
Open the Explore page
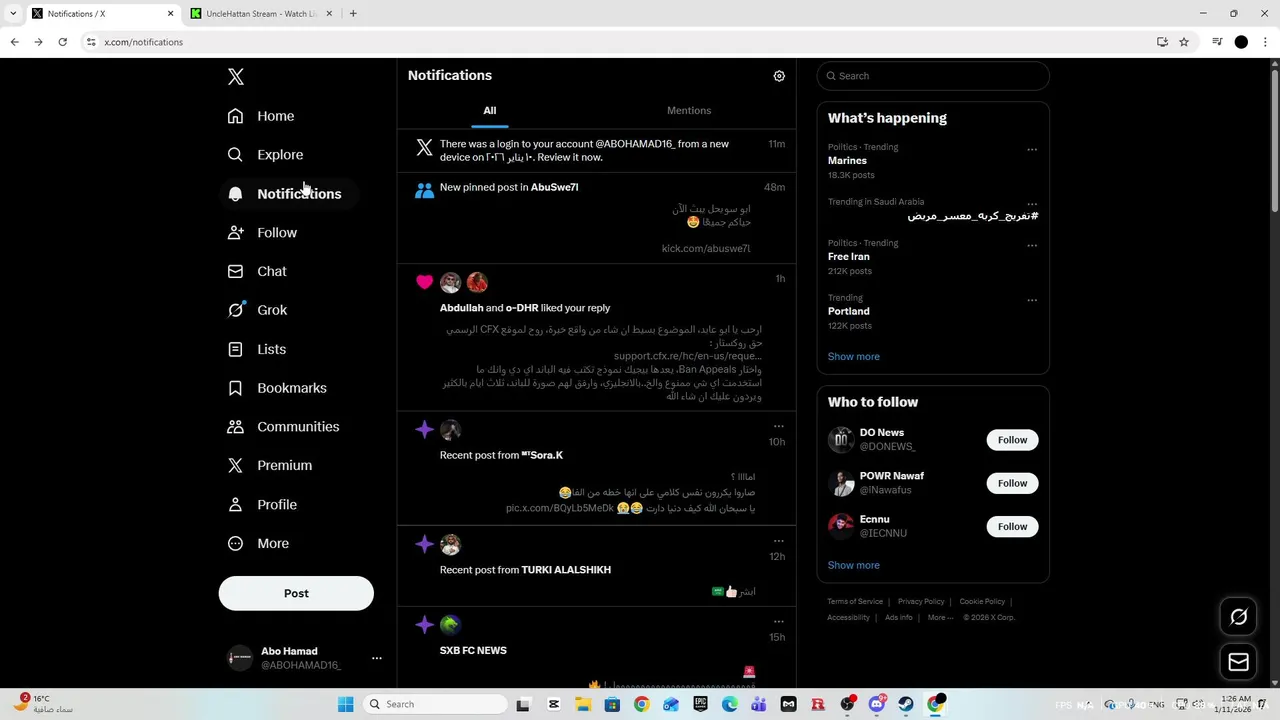coord(265,155)
